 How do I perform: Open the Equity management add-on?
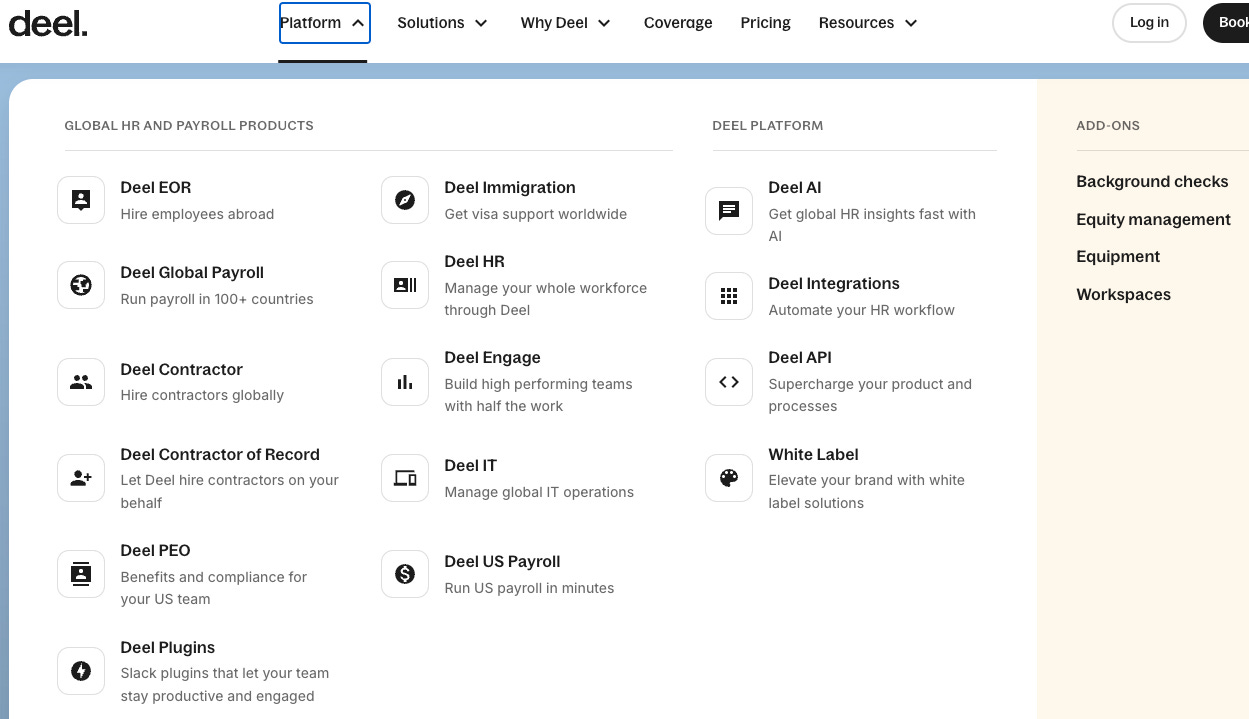[1153, 220]
